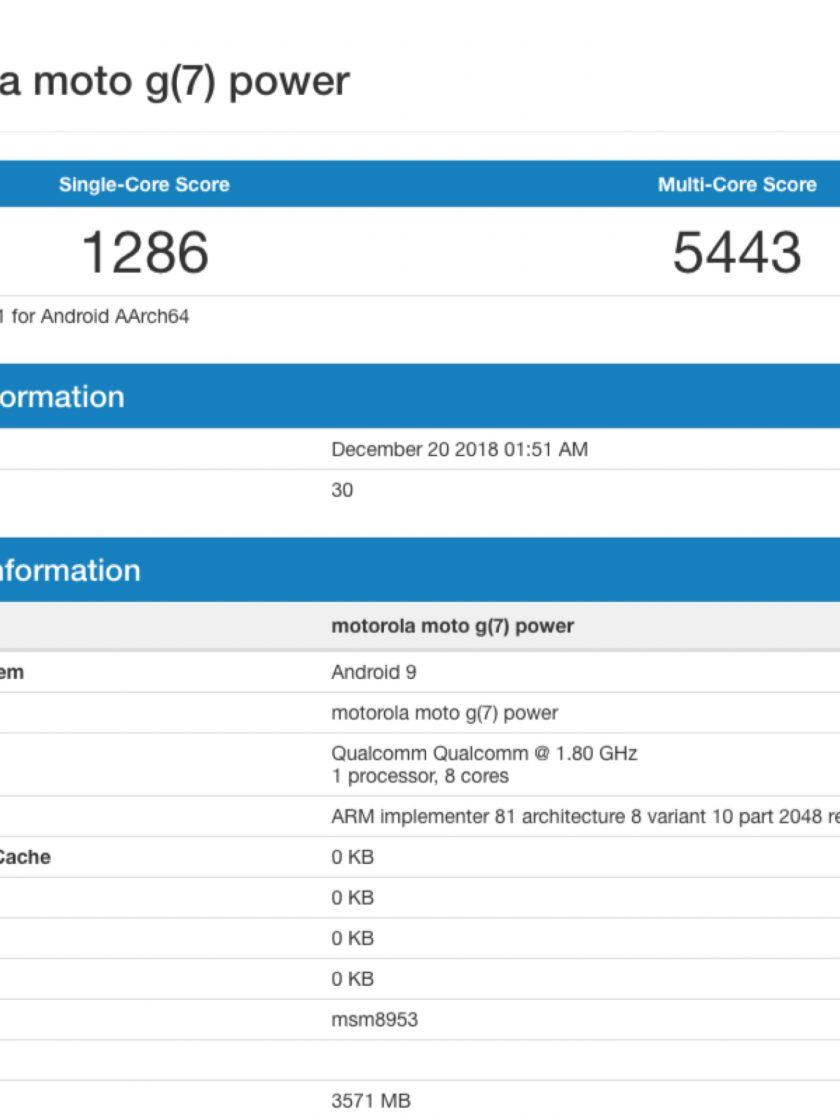Click the Android AArch64 version text
Viewport: 840px width, 1120px height.
95,317
